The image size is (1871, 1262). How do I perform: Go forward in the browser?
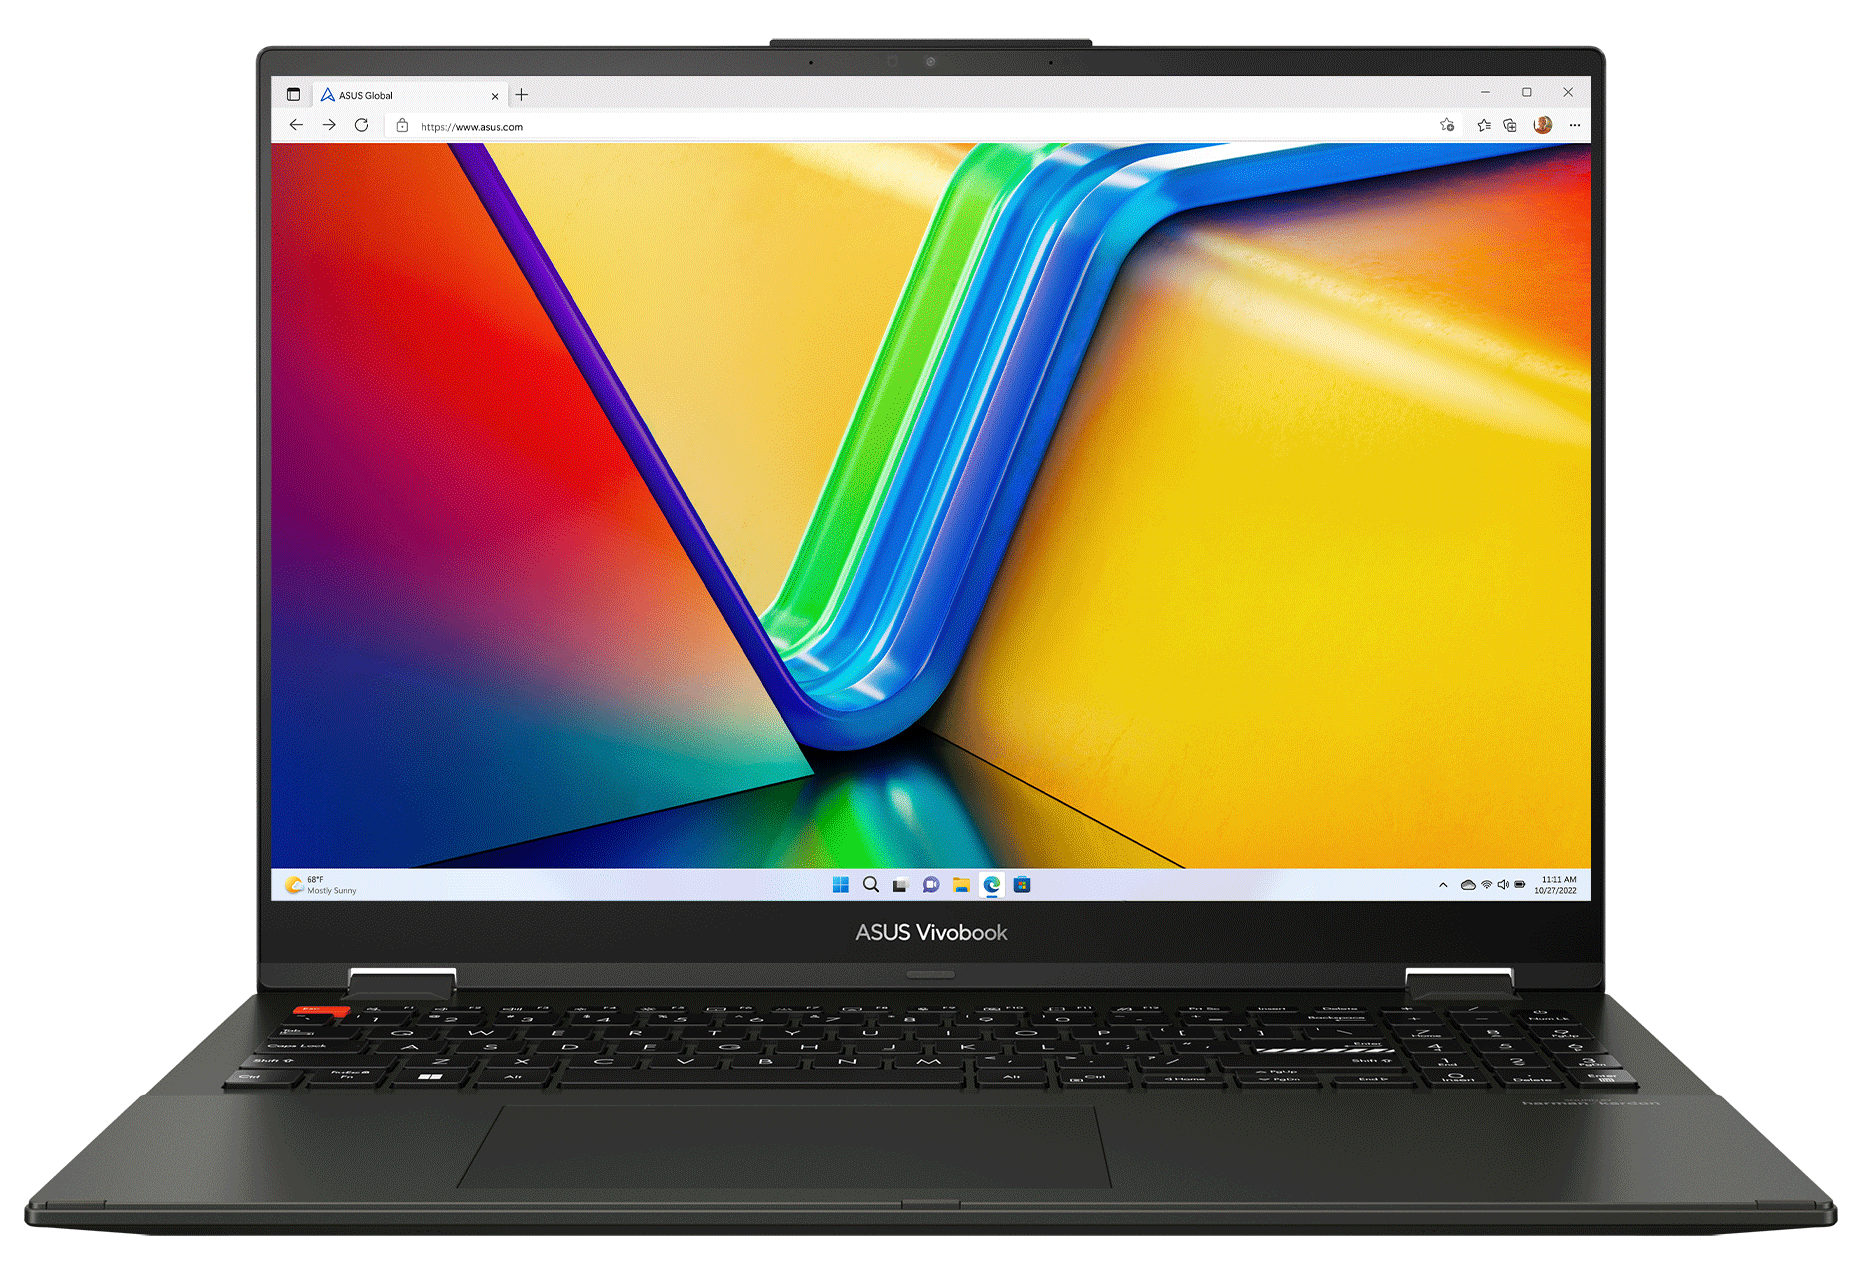[x=329, y=125]
